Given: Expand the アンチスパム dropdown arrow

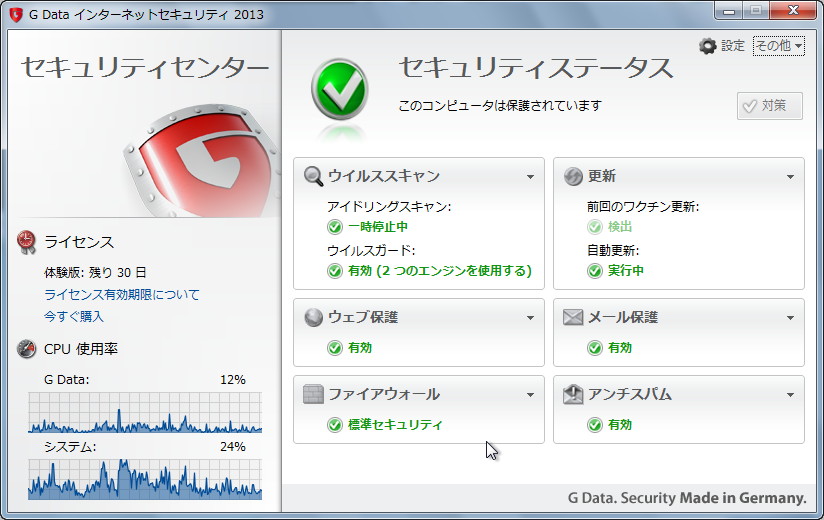Looking at the screenshot, I should [x=790, y=395].
